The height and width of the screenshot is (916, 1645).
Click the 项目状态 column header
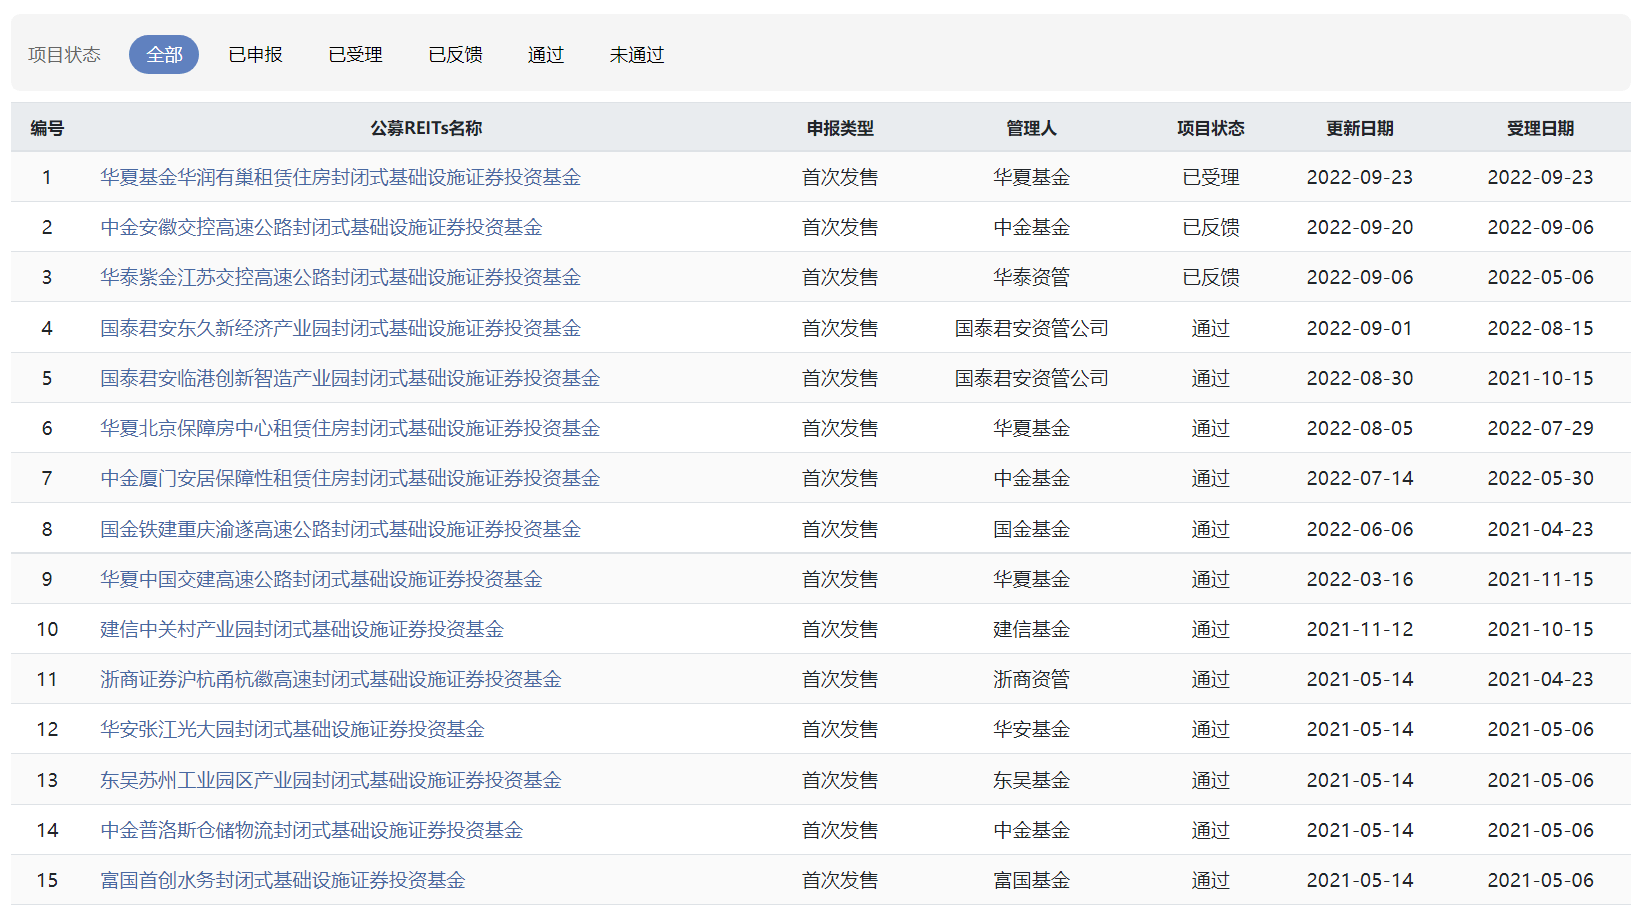point(1210,128)
